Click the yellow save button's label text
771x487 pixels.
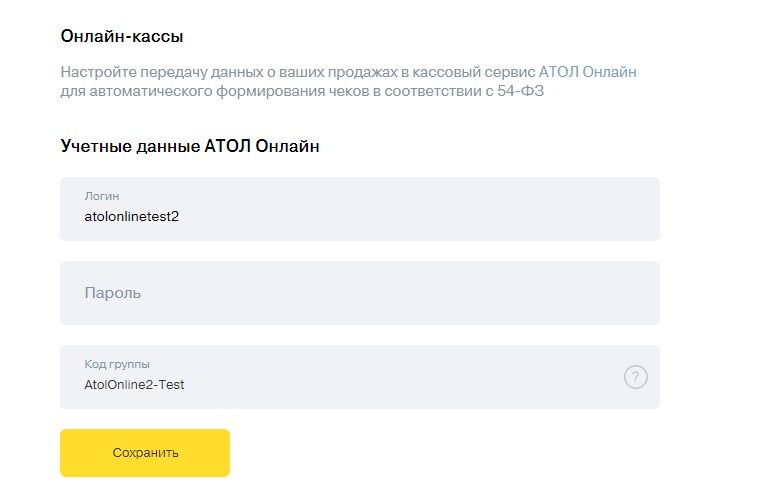click(x=146, y=453)
